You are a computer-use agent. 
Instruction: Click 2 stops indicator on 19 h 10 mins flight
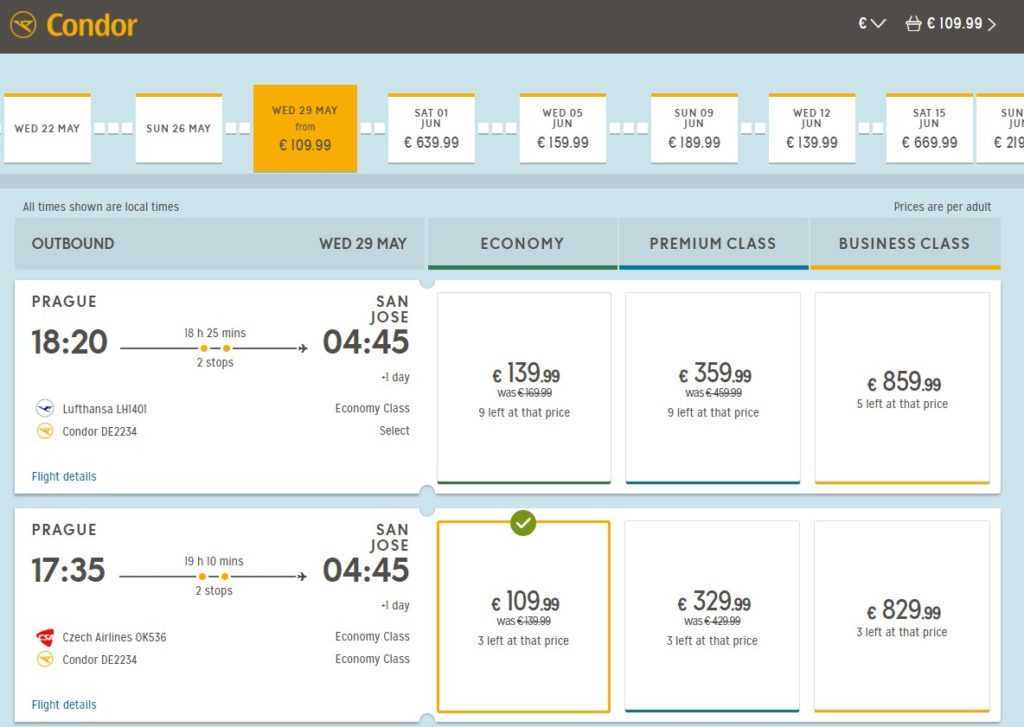pos(214,590)
